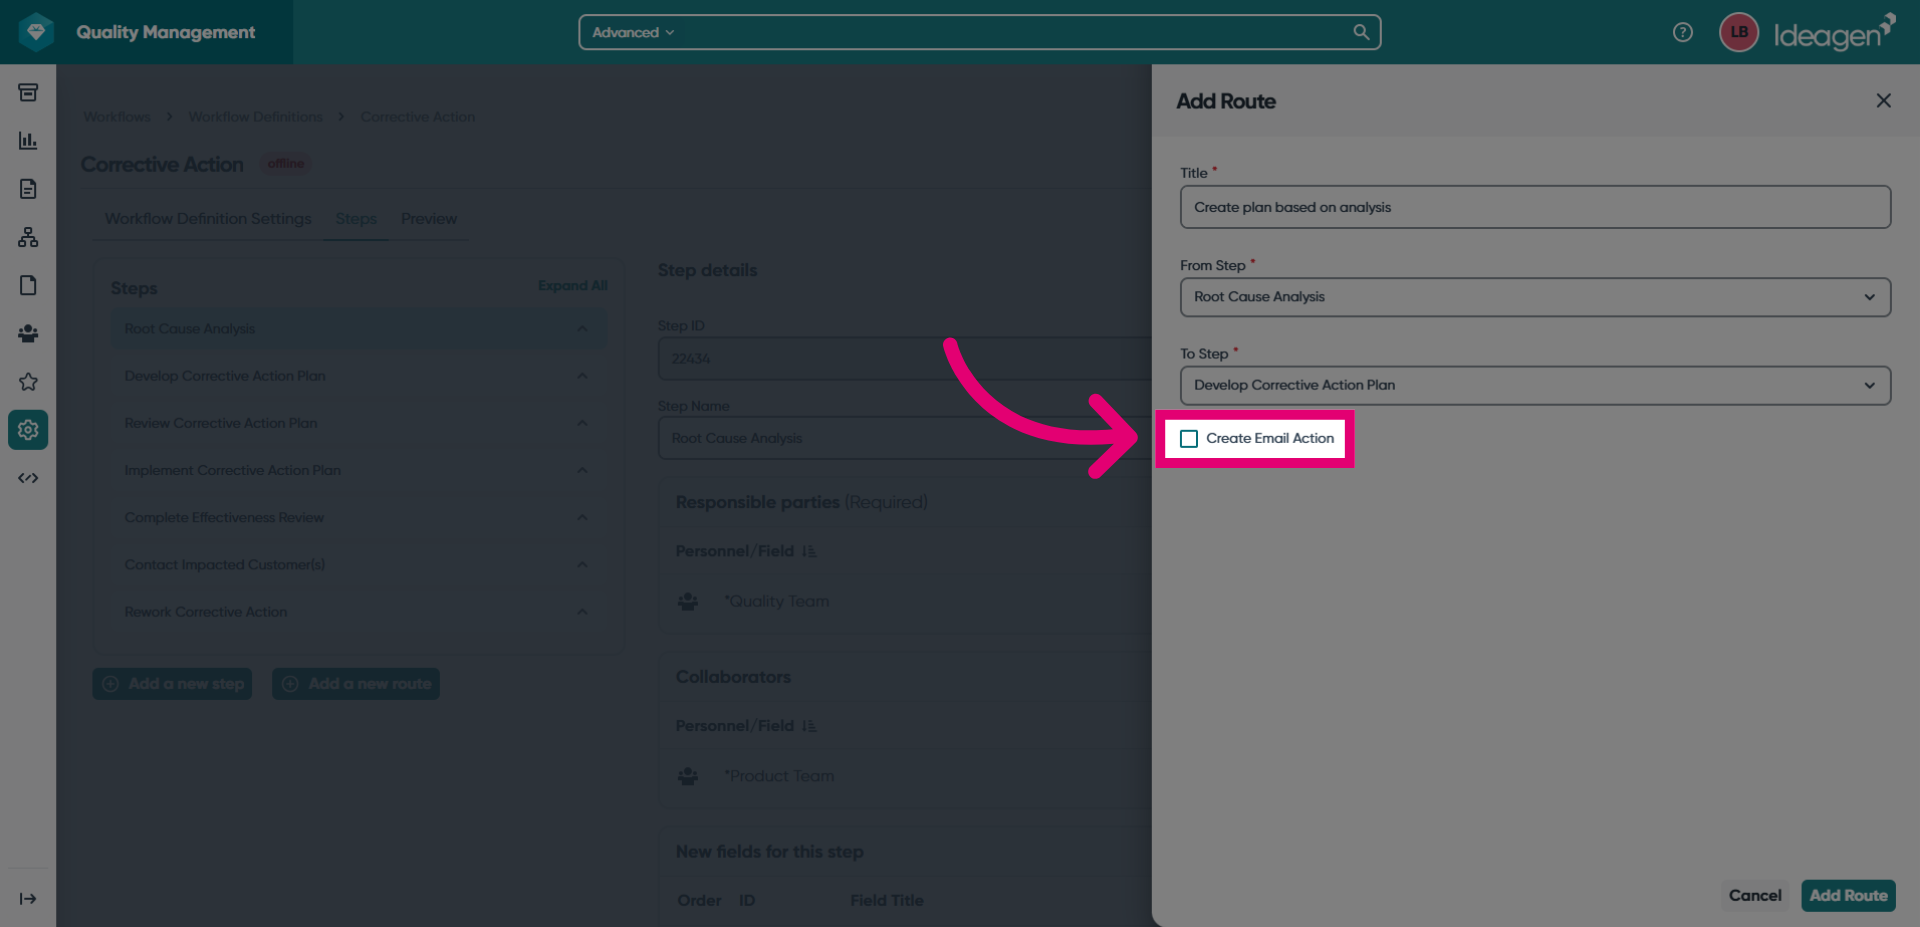1920x927 pixels.
Task: Collapse the Root Cause Analysis step chevron
Action: click(x=582, y=329)
